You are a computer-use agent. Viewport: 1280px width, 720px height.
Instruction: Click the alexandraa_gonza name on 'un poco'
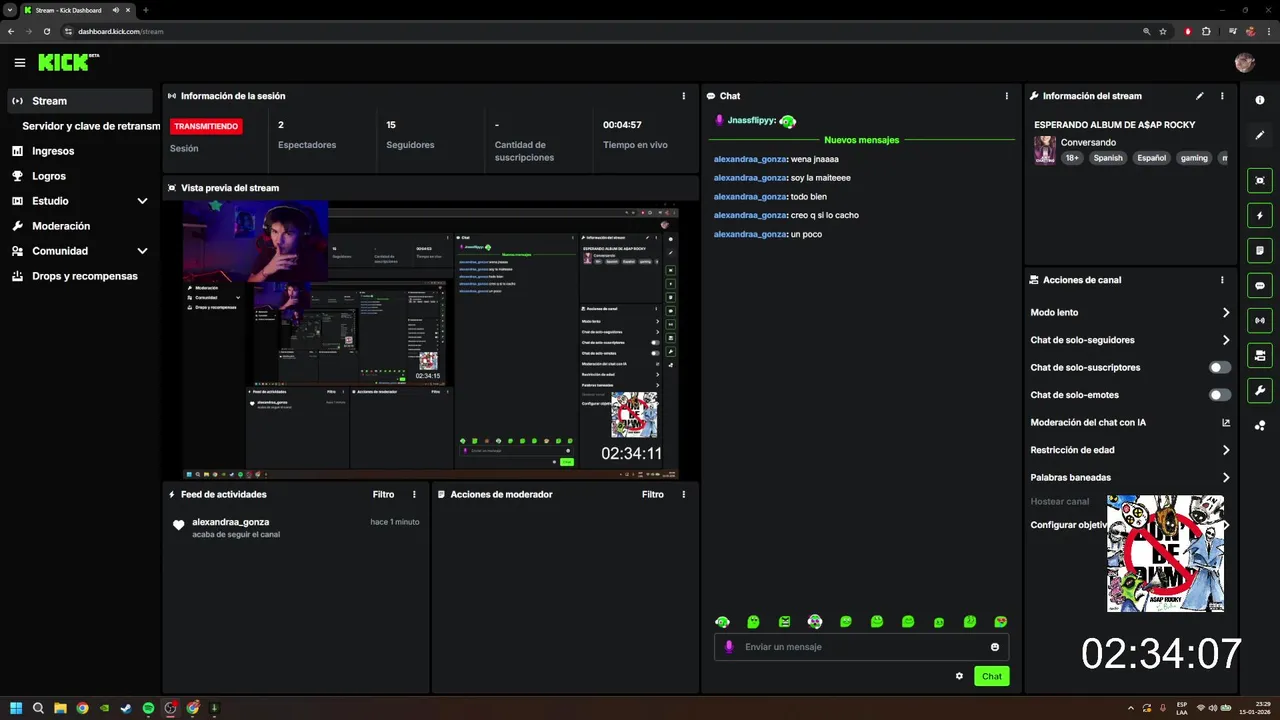pos(750,234)
